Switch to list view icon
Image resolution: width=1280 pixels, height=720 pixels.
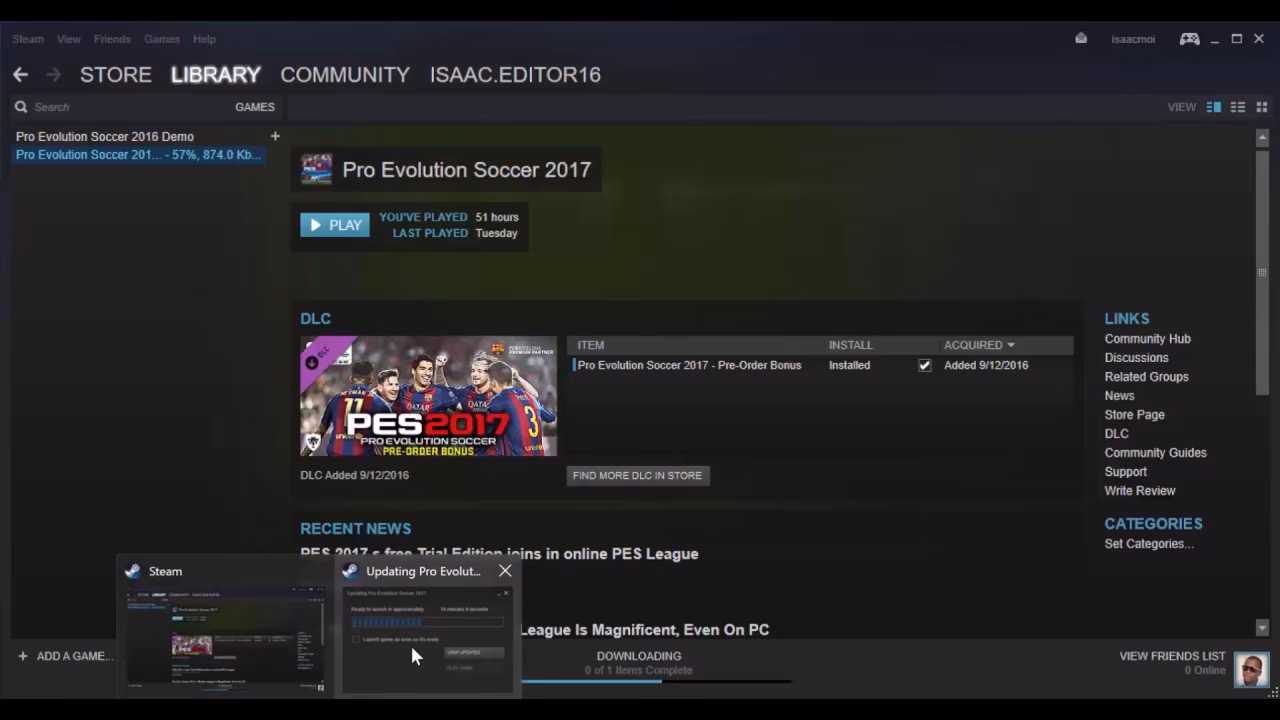point(1238,107)
